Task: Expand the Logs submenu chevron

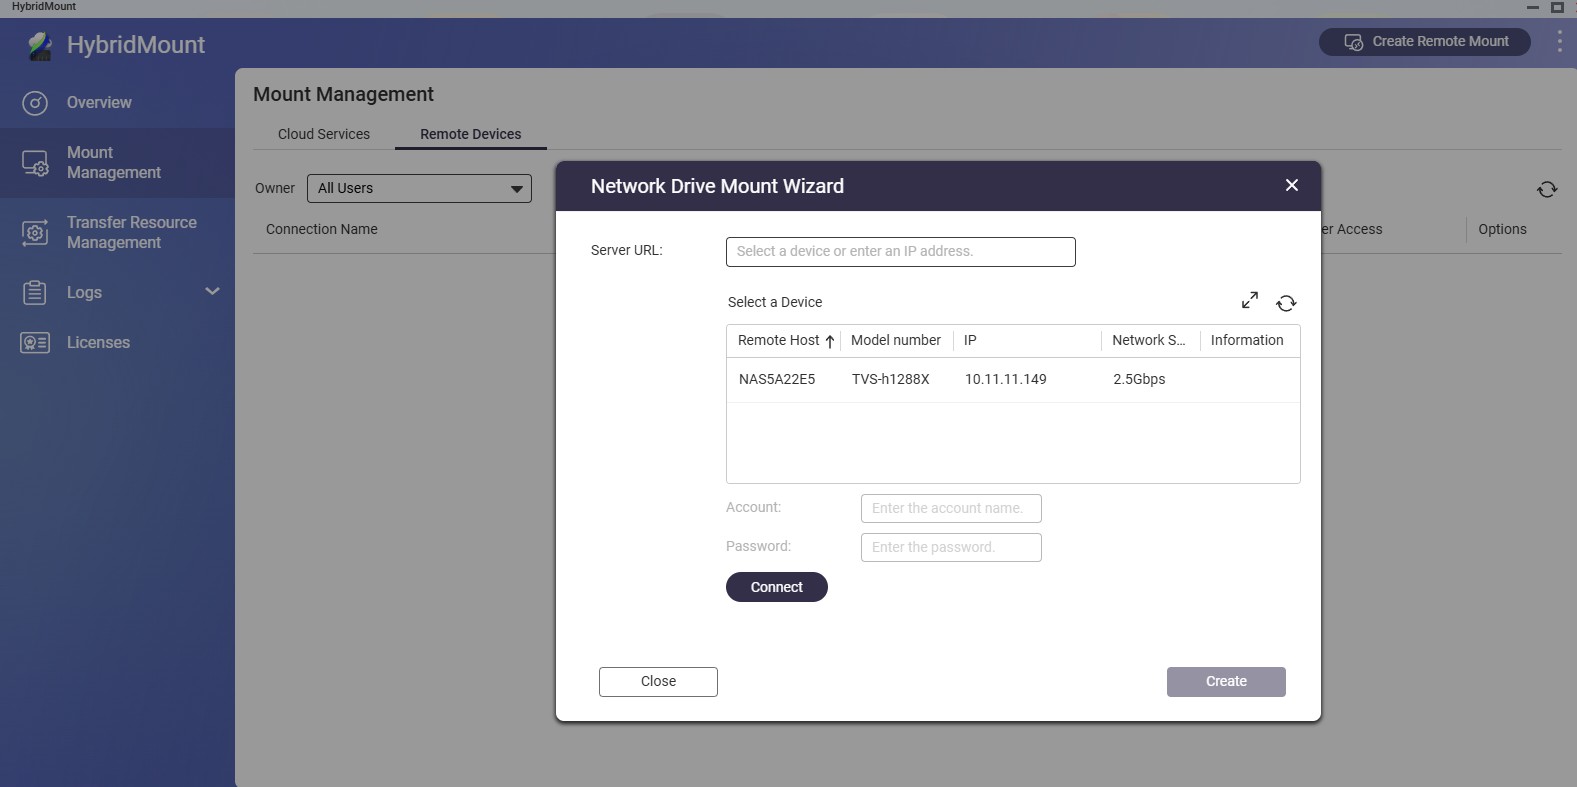Action: (212, 292)
